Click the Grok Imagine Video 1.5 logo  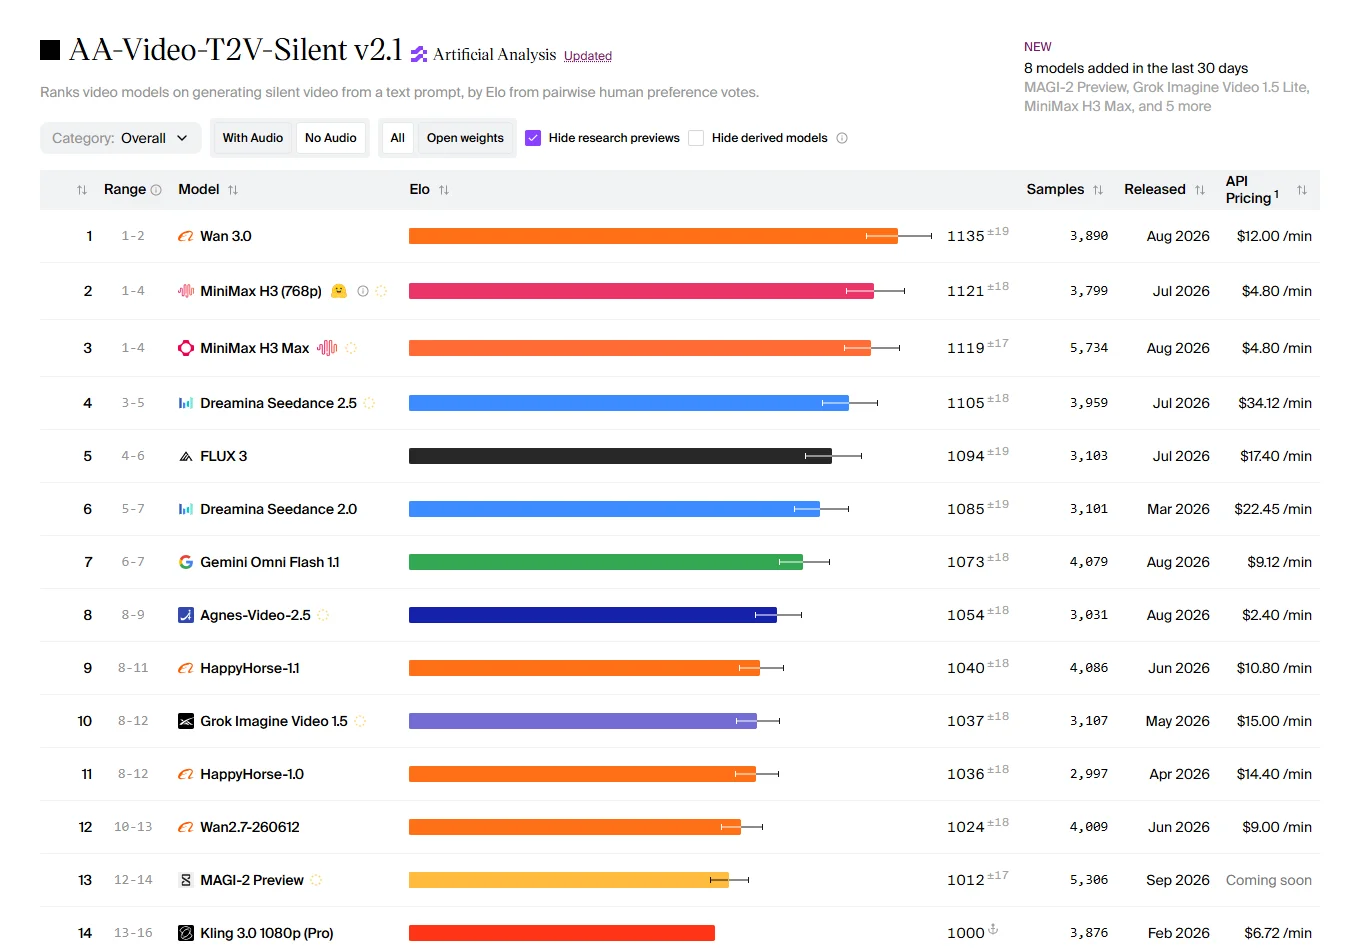pos(185,721)
